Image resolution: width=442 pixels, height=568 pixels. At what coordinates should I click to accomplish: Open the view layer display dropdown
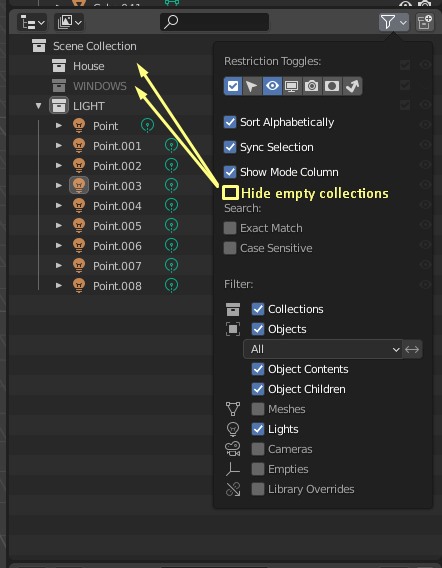click(69, 22)
